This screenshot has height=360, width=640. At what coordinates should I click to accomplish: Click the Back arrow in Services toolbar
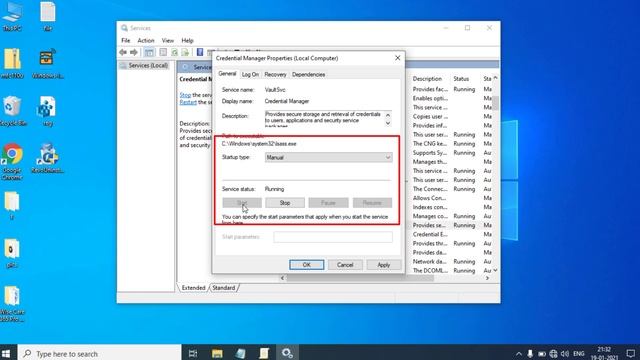pyautogui.click(x=123, y=52)
